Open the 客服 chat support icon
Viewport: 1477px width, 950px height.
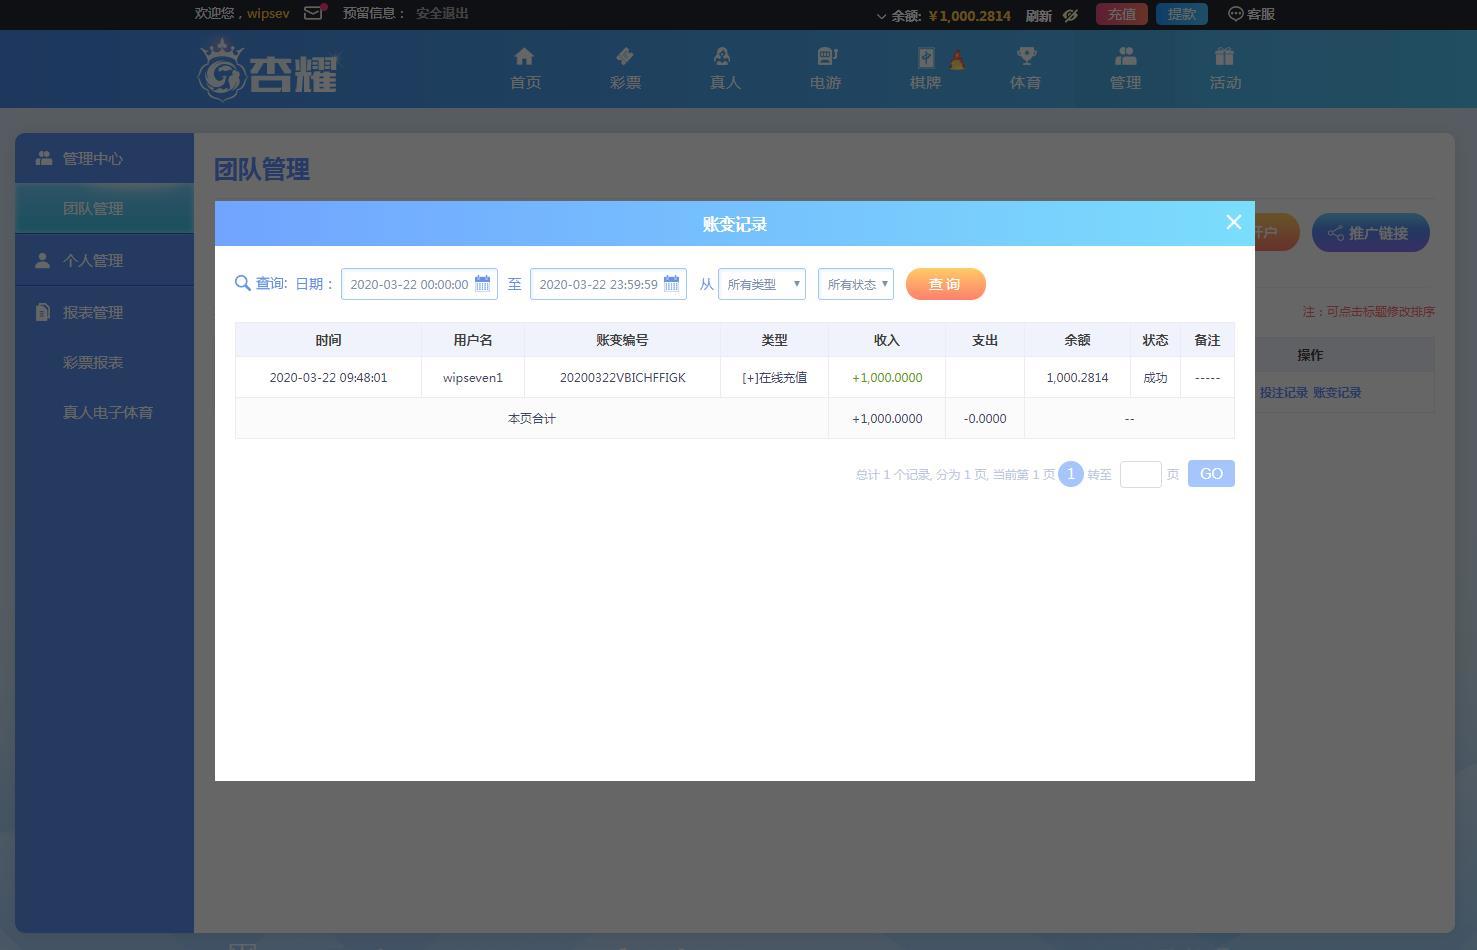point(1235,14)
